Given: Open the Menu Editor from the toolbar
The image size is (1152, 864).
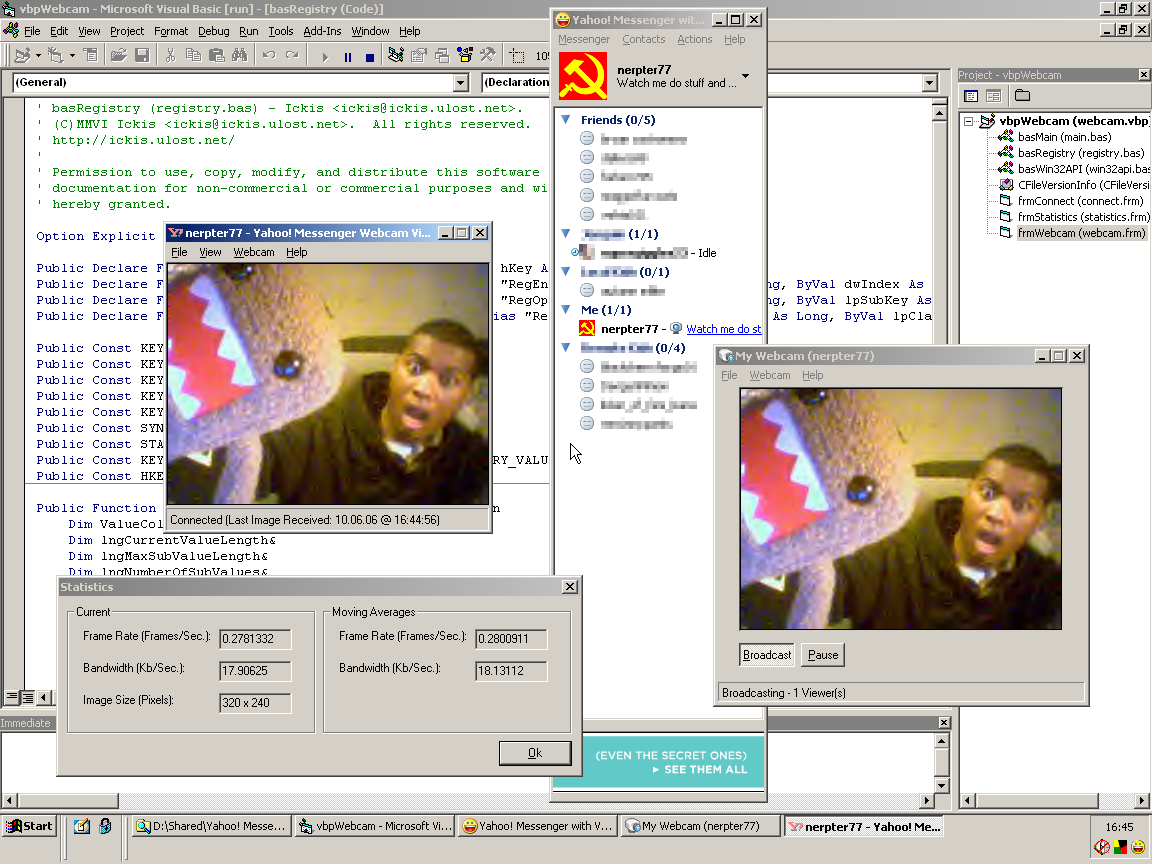Looking at the screenshot, I should point(90,55).
